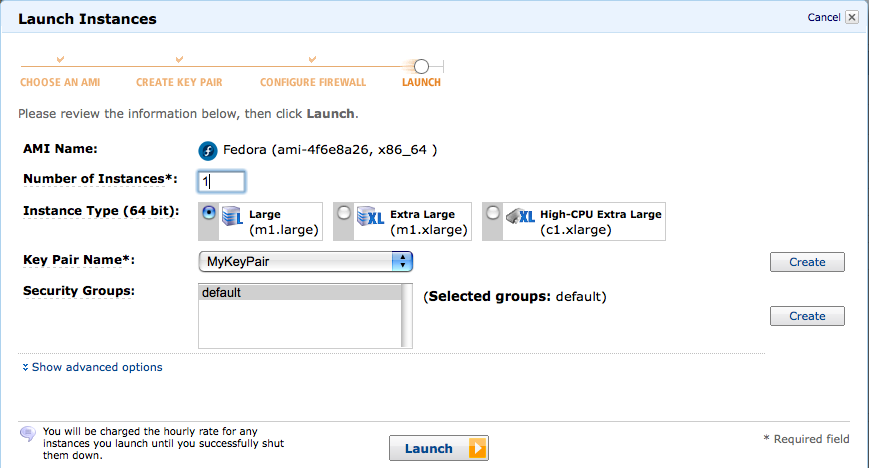Go to the Create Key Pair step

click(x=179, y=82)
